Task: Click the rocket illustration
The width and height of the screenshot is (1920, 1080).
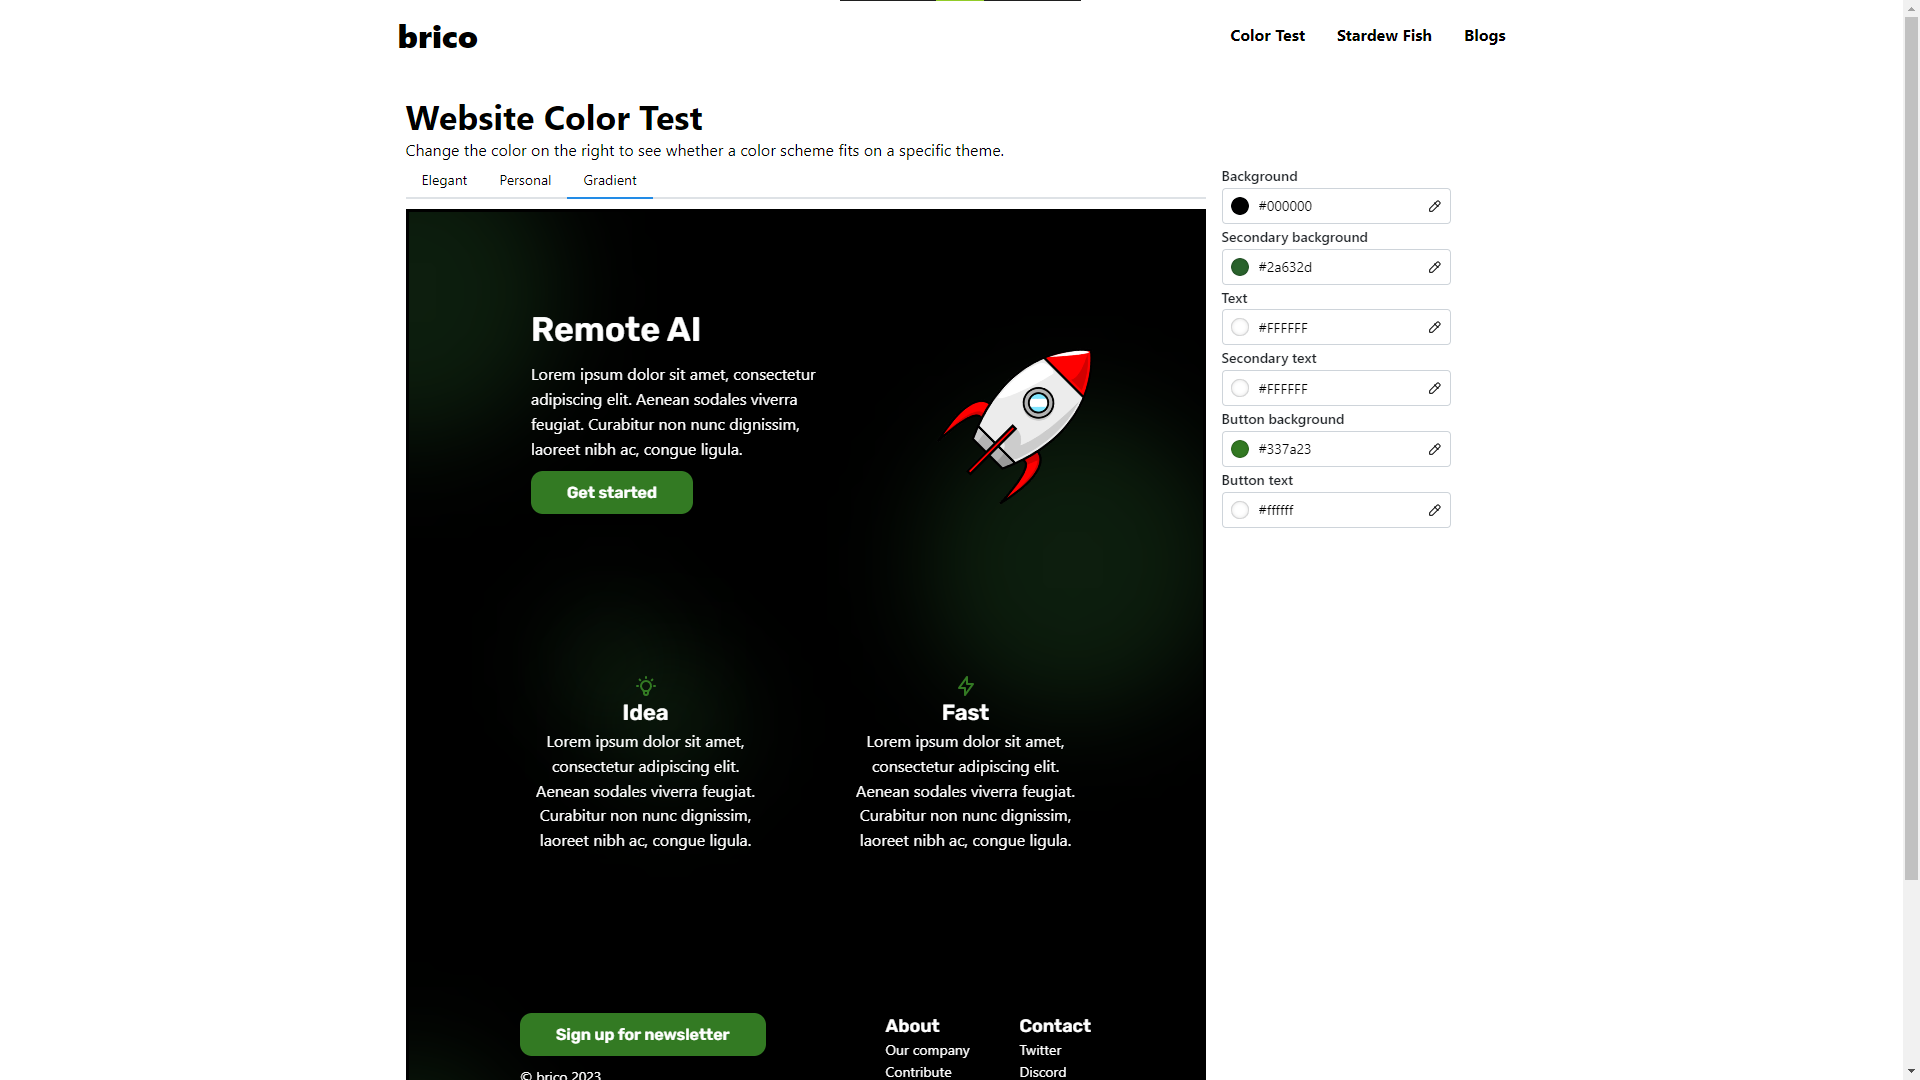Action: point(1018,426)
